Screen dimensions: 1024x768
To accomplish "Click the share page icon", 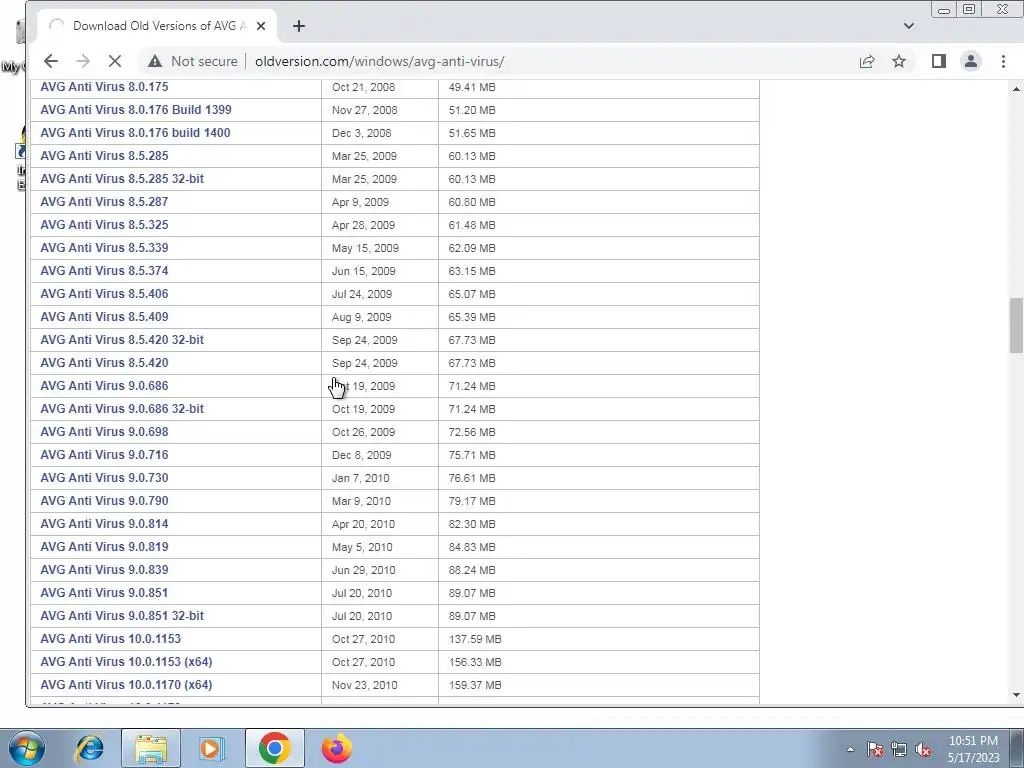I will tap(867, 61).
